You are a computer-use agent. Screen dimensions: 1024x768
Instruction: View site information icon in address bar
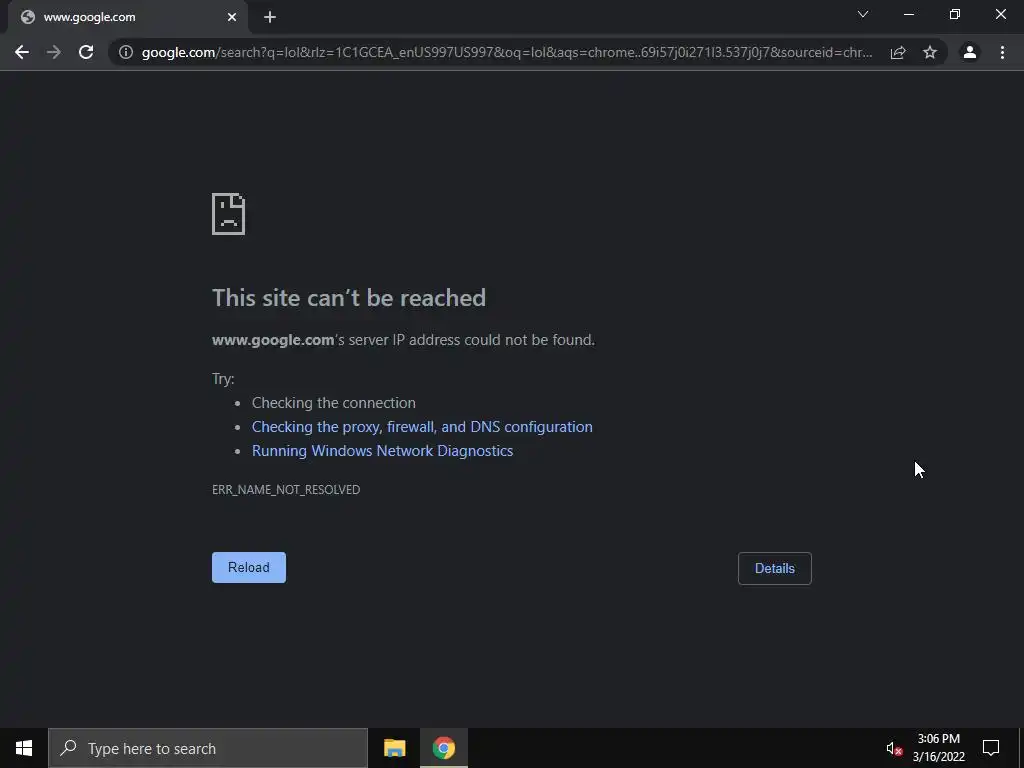126,52
